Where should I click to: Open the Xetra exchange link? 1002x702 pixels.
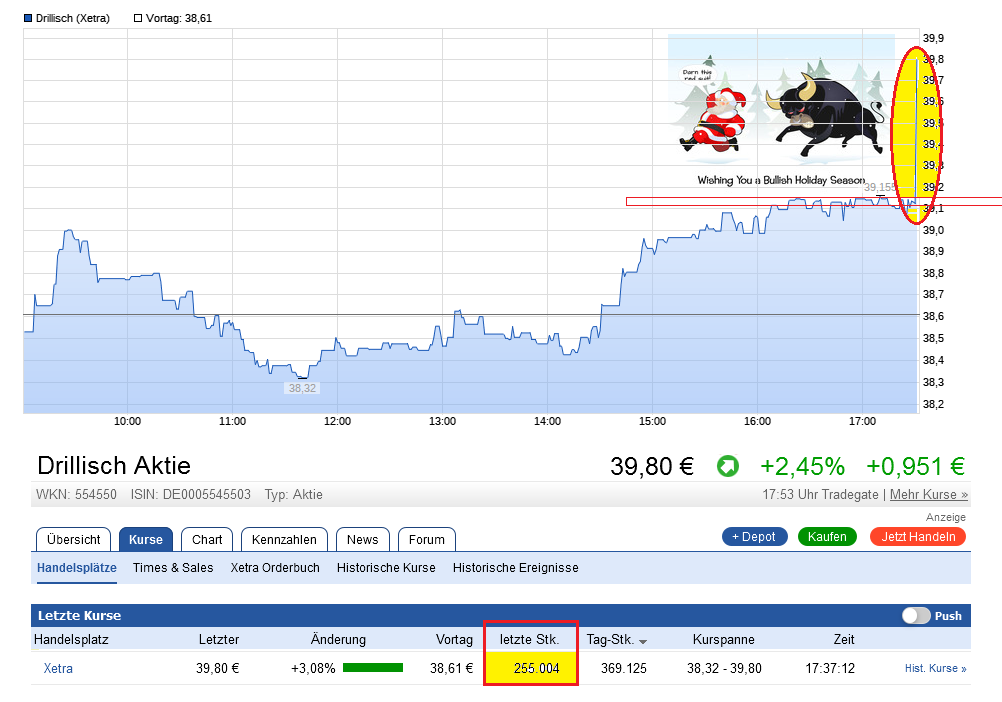(58, 669)
